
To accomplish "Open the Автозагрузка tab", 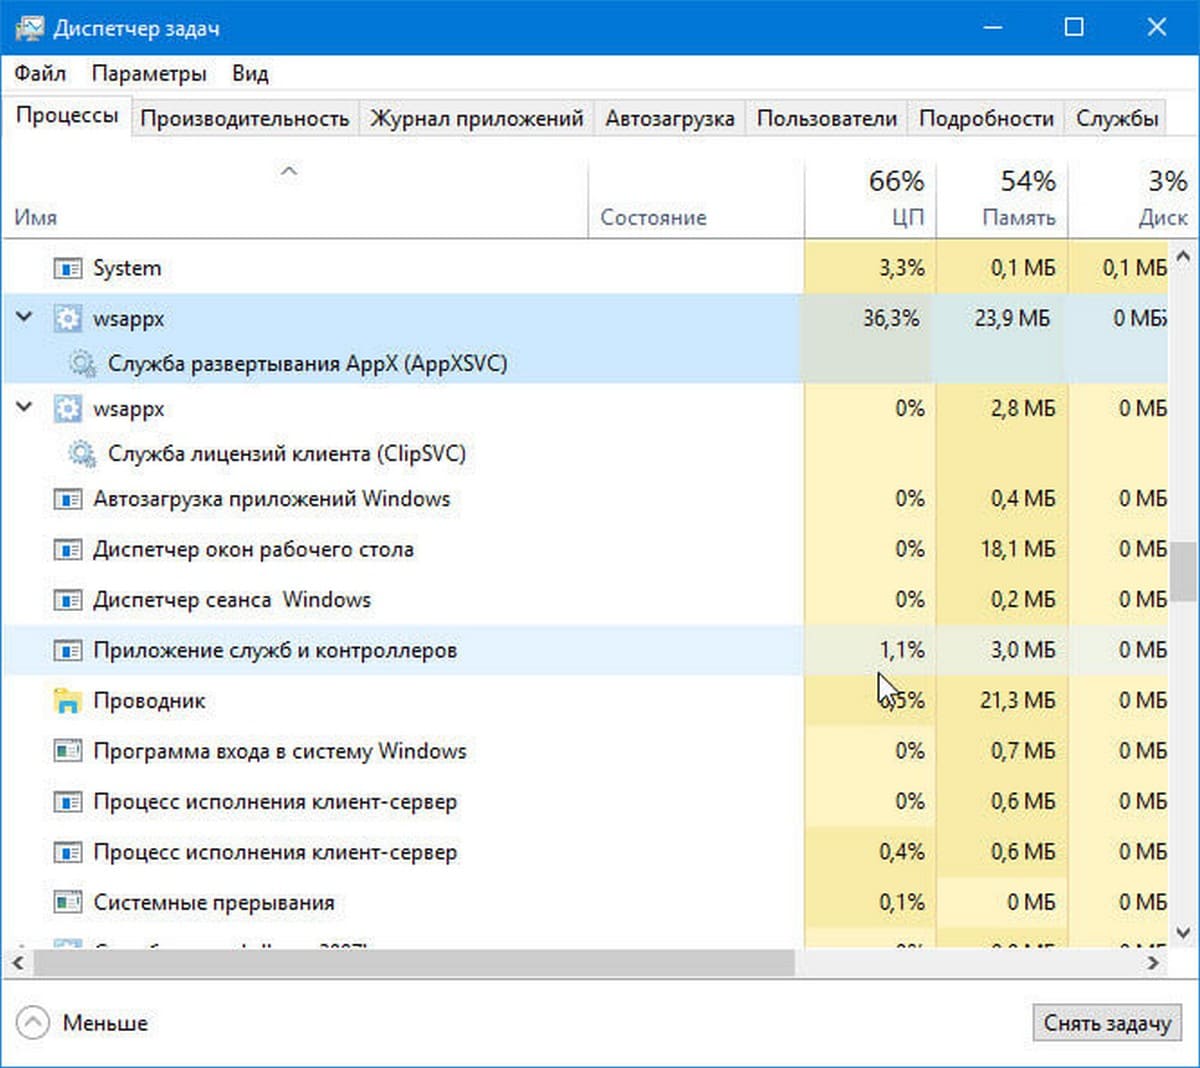I will point(670,118).
